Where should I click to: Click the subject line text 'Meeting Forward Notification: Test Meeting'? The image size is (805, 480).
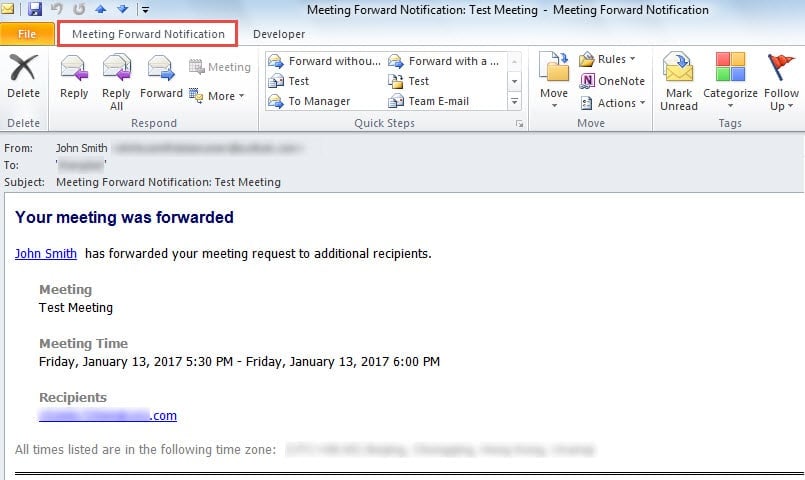pos(168,182)
